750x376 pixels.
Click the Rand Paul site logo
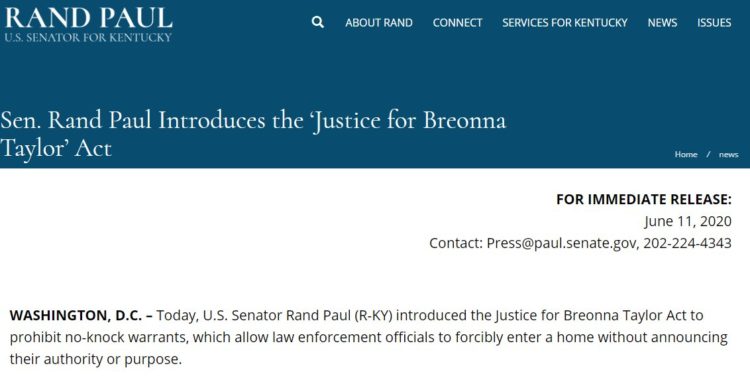88,18
